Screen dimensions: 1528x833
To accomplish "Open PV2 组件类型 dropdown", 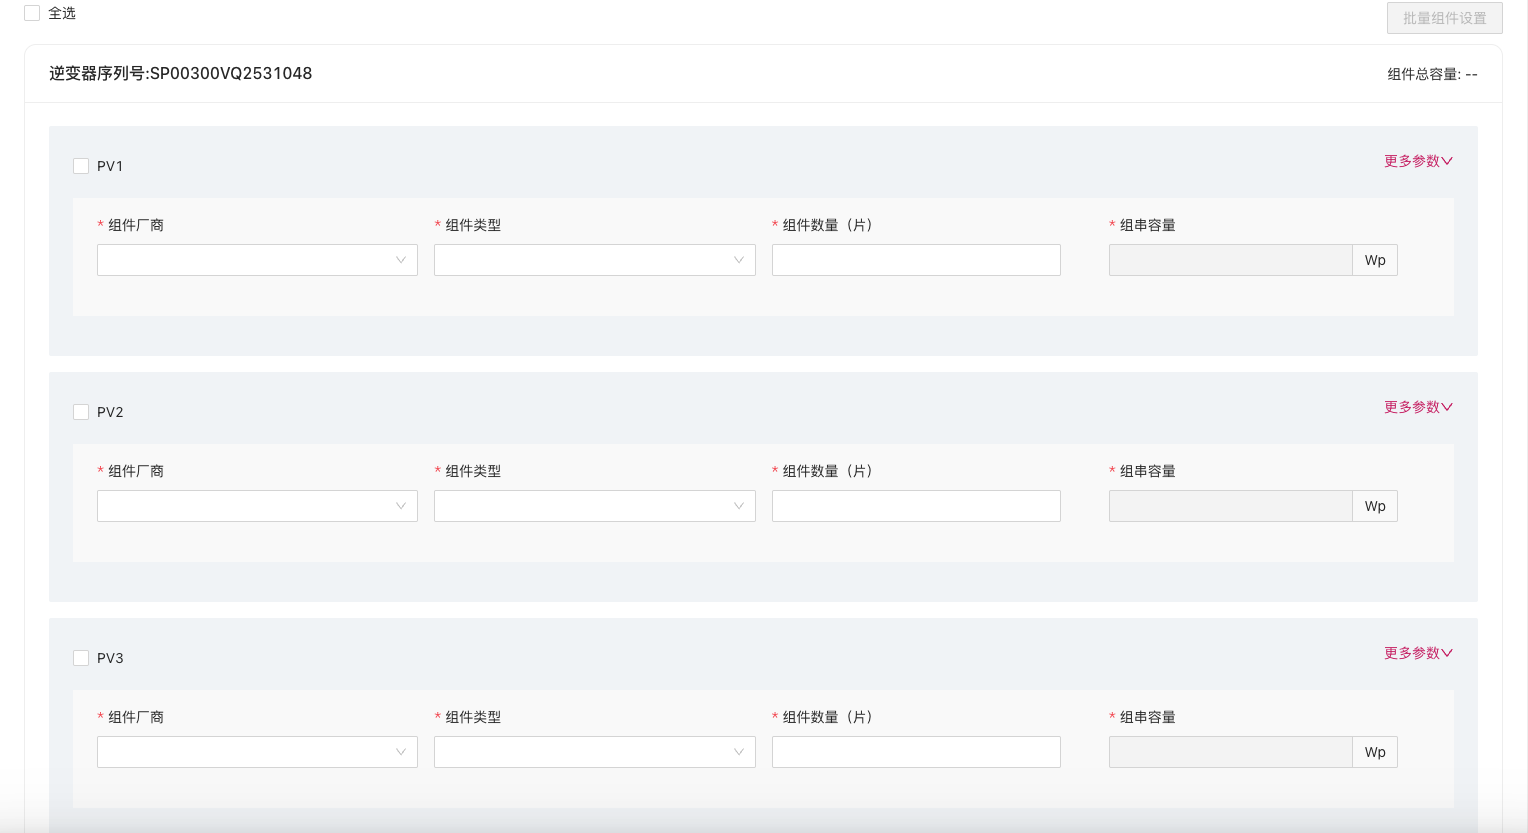I will [595, 506].
